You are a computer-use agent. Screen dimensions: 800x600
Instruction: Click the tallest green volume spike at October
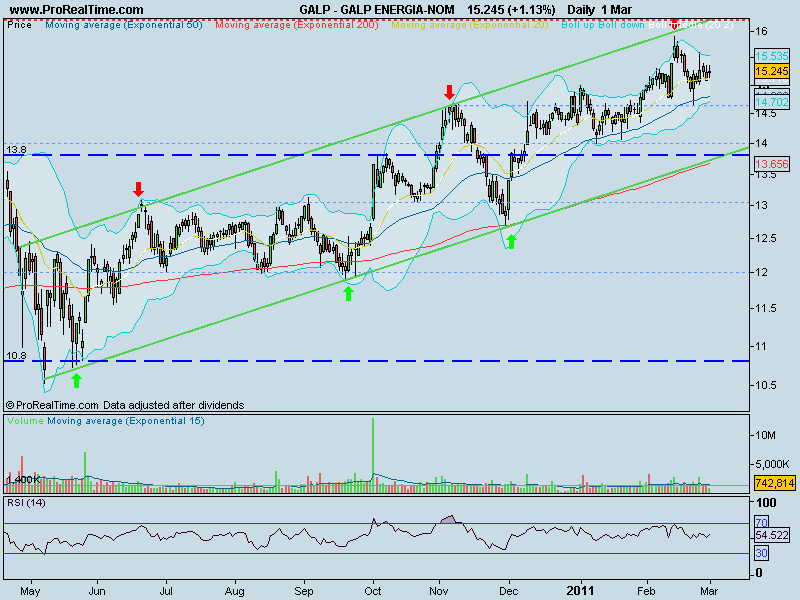(x=373, y=454)
